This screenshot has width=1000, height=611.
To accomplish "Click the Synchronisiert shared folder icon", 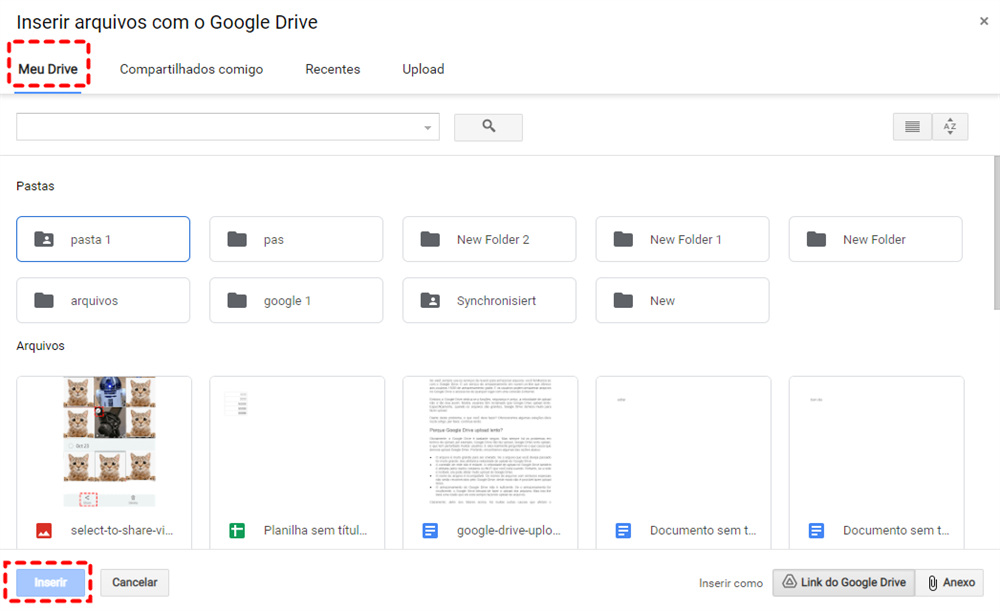I will (x=430, y=301).
